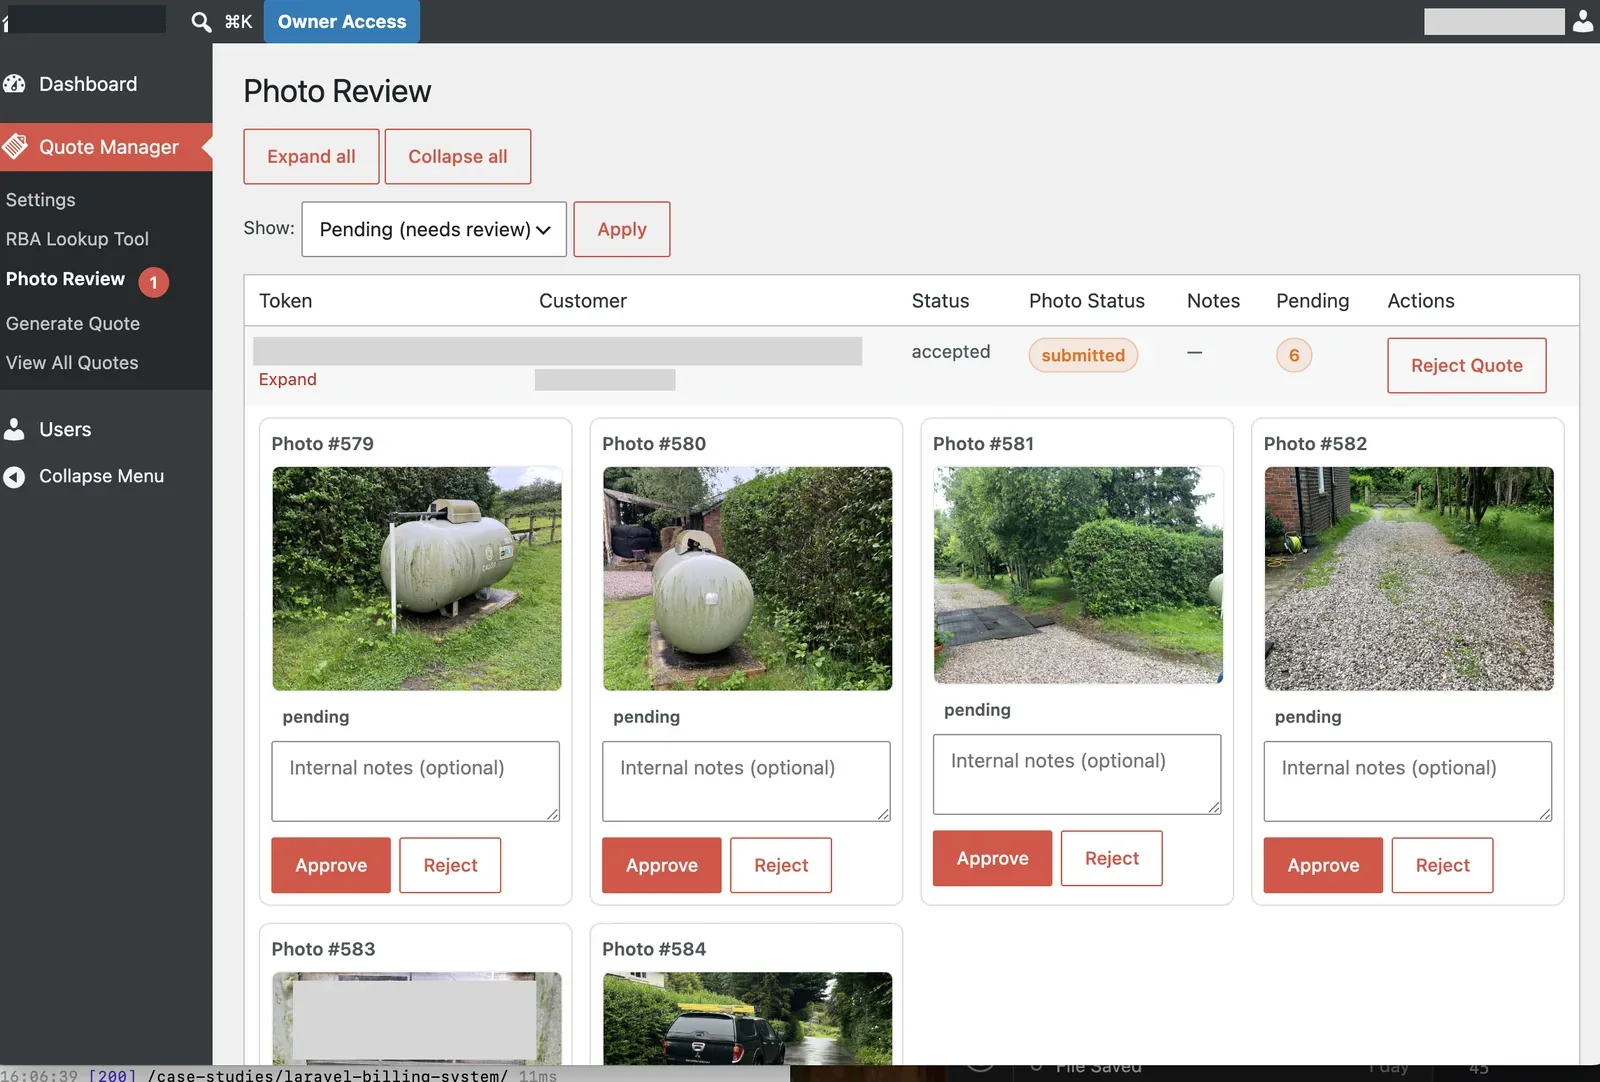Open View All Quotes
Viewport: 1600px width, 1082px height.
tap(72, 363)
